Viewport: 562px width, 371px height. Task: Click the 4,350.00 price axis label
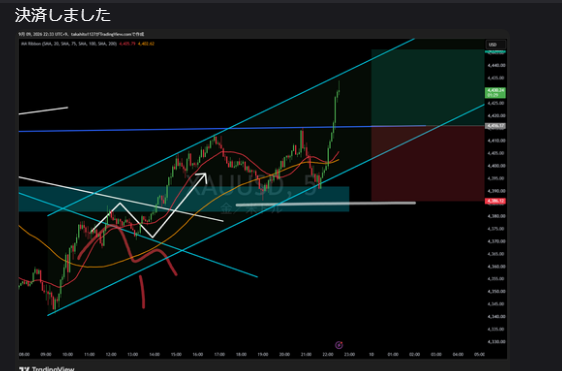pyautogui.click(x=496, y=291)
